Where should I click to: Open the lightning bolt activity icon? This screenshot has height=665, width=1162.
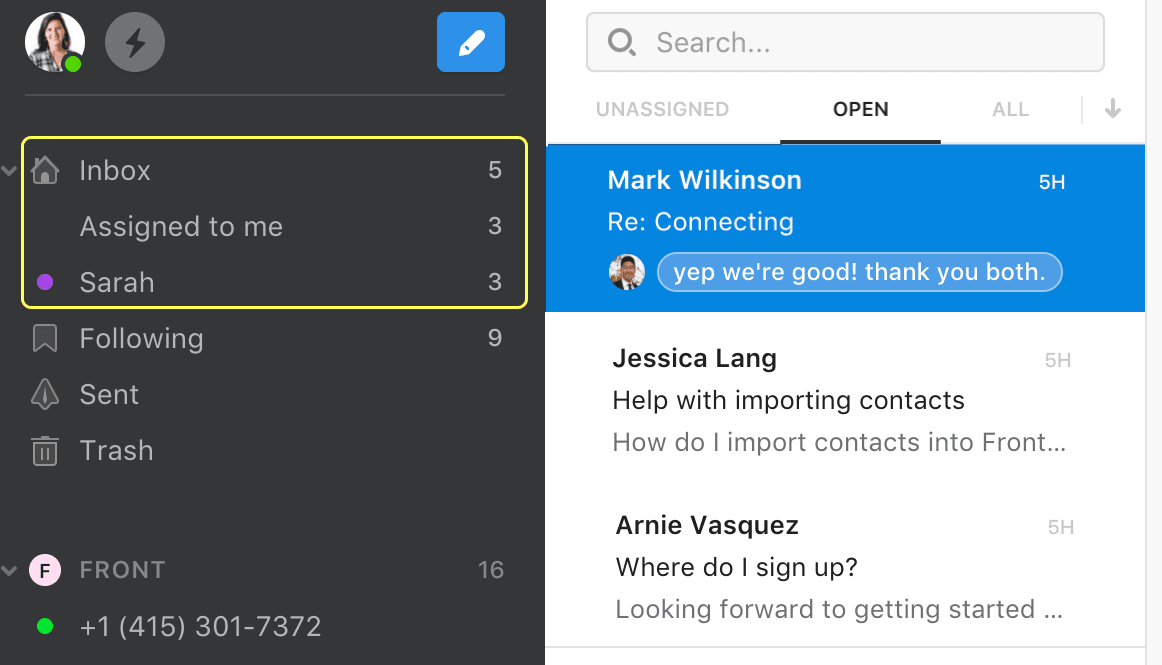tap(135, 42)
